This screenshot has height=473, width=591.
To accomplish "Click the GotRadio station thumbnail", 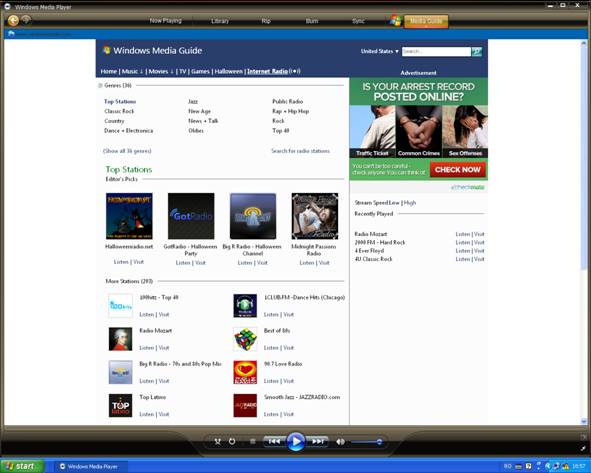I will click(x=191, y=216).
